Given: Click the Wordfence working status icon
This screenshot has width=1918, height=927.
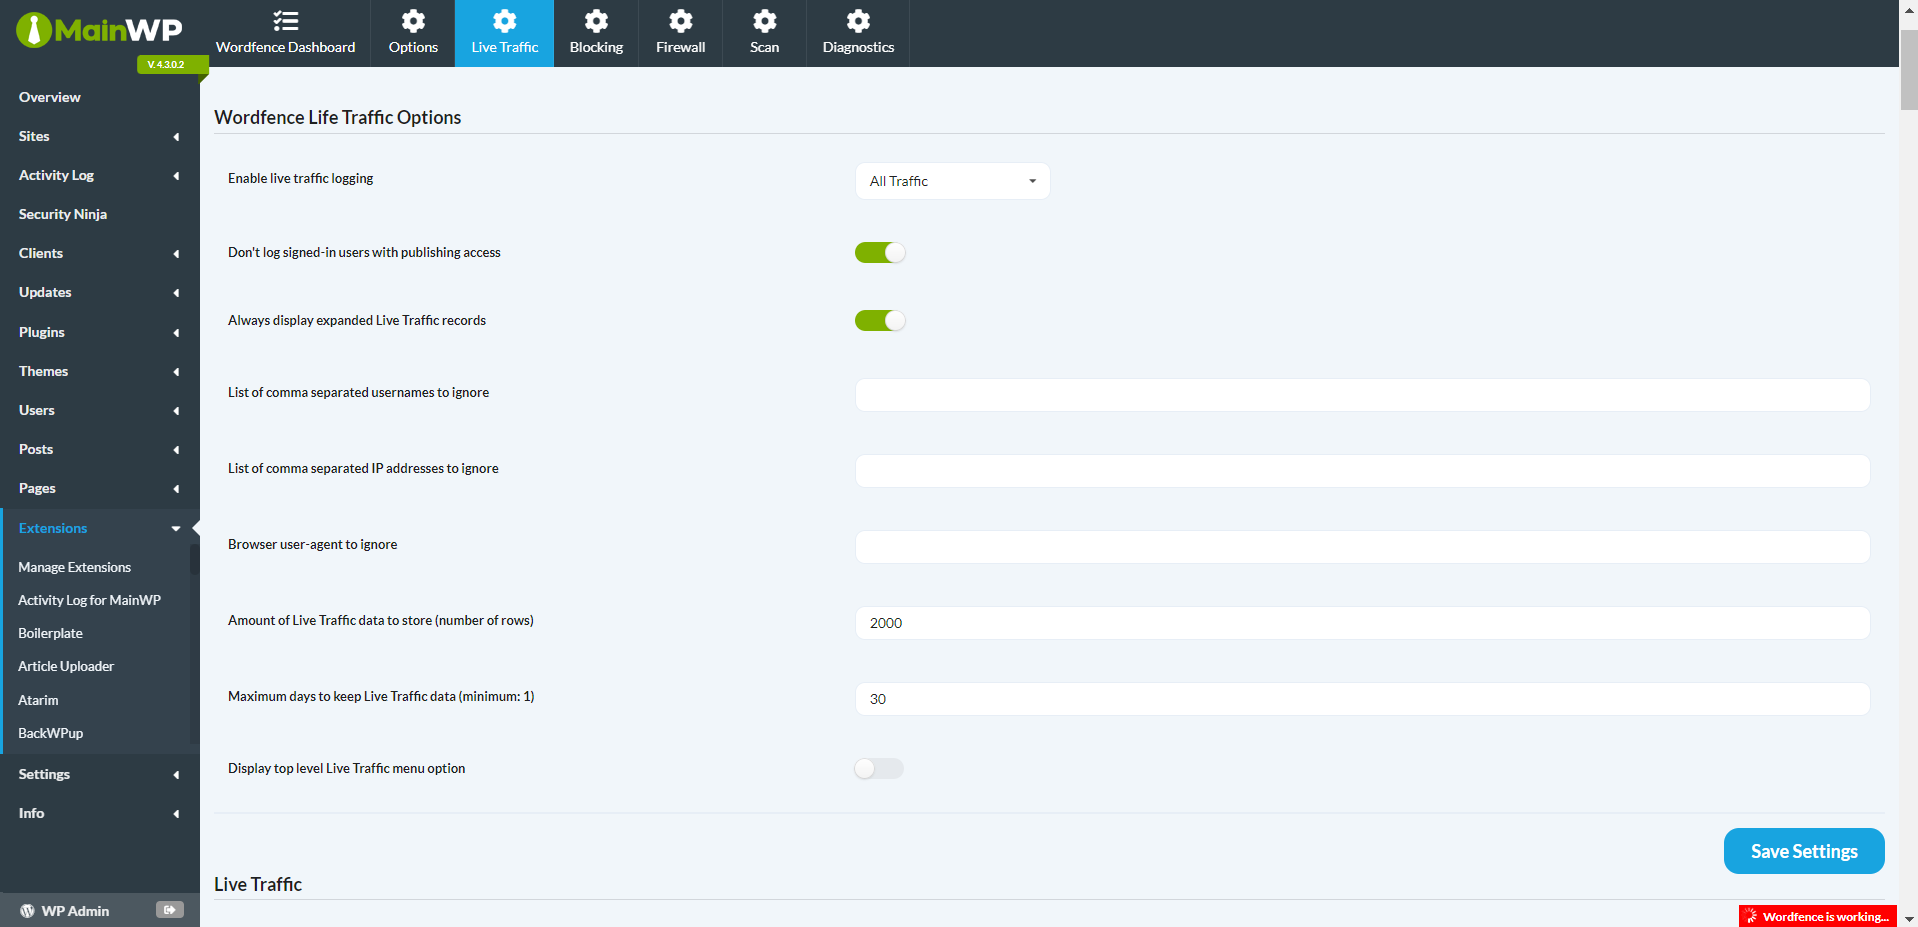Looking at the screenshot, I should click(x=1752, y=916).
